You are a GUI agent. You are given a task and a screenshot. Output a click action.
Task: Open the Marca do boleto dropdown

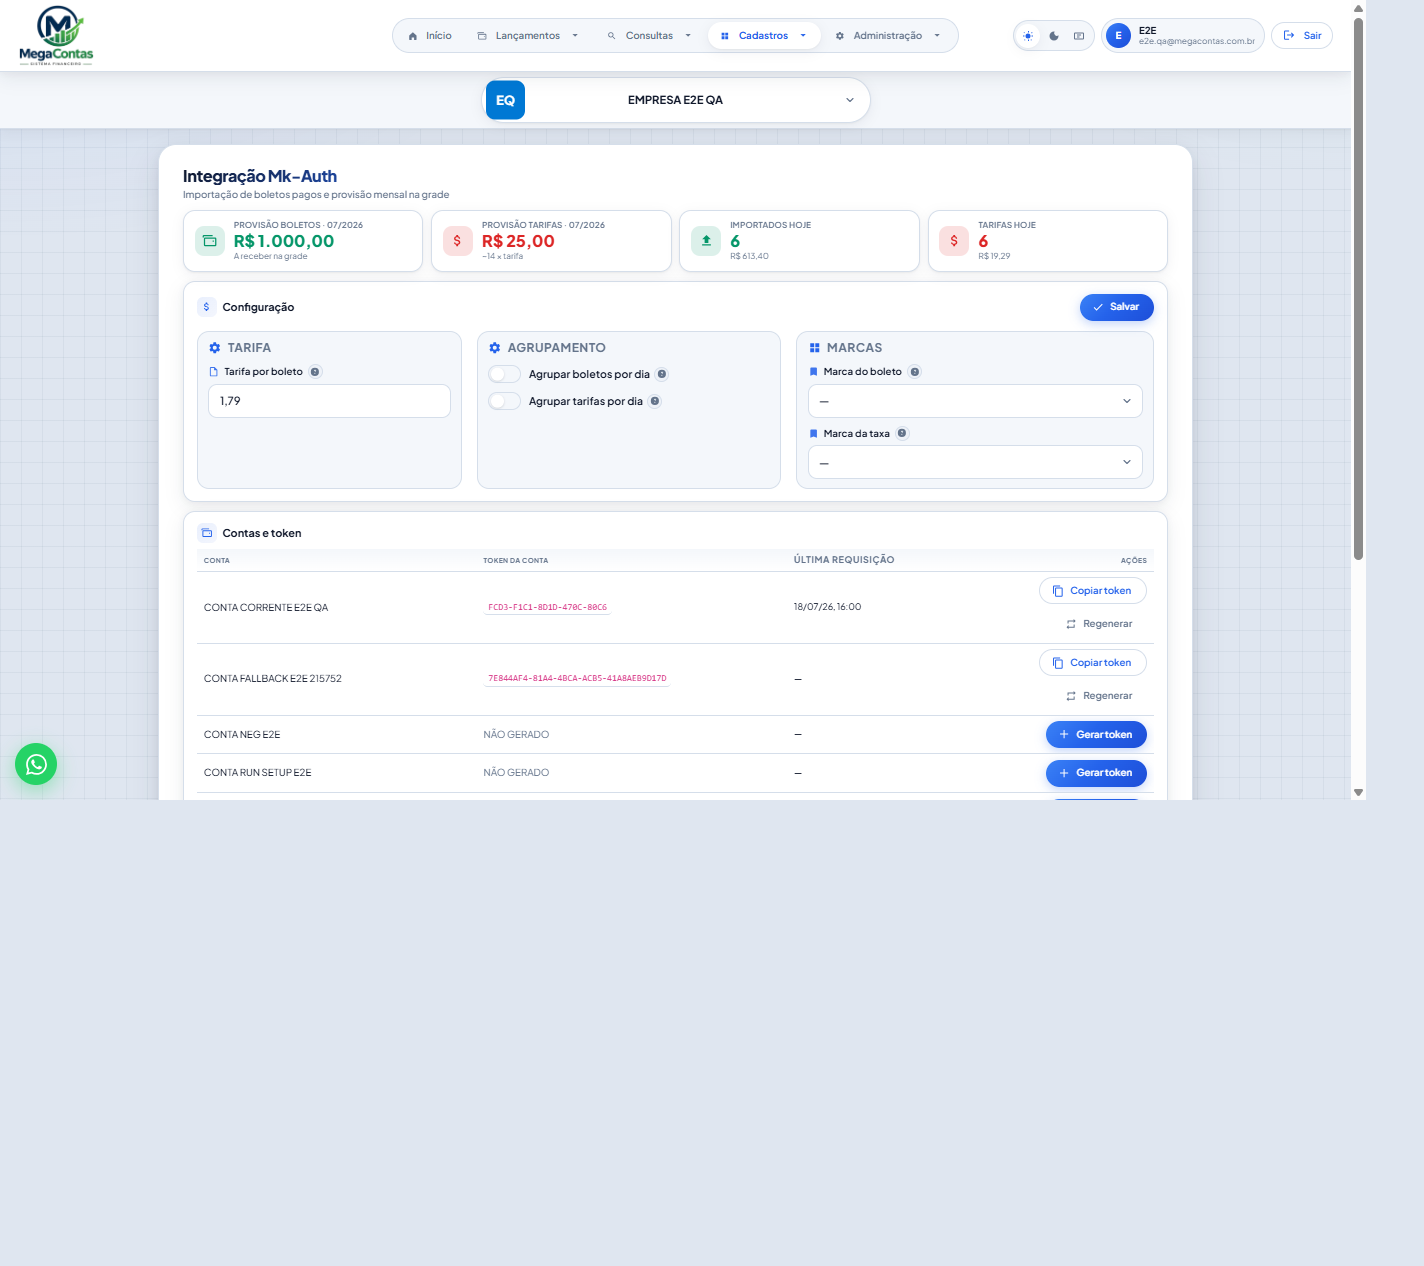click(975, 401)
